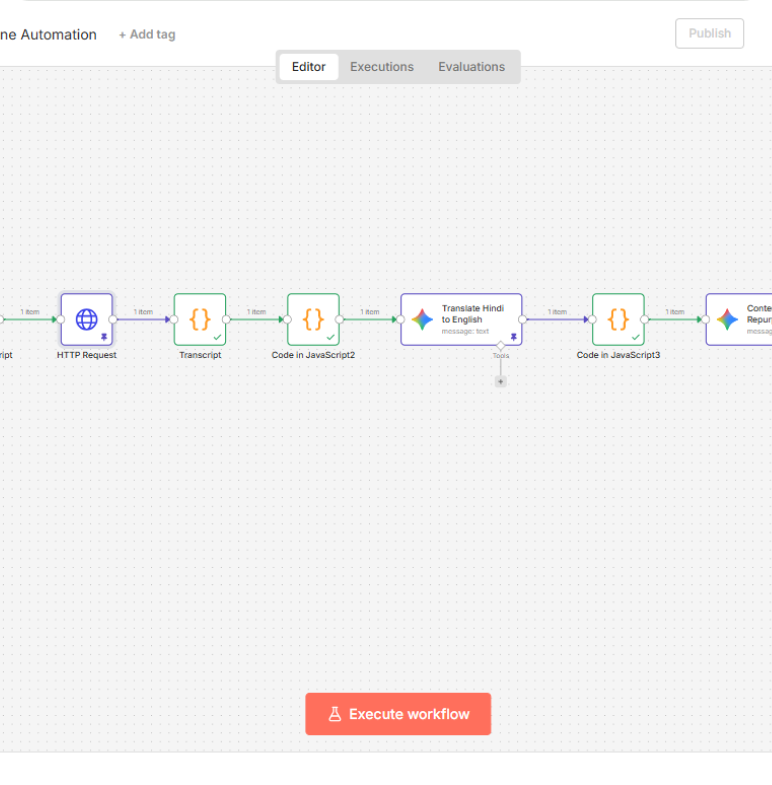Screen dimensions: 772x785
Task: Click the output connector of HTTP Request node
Action: point(113,319)
